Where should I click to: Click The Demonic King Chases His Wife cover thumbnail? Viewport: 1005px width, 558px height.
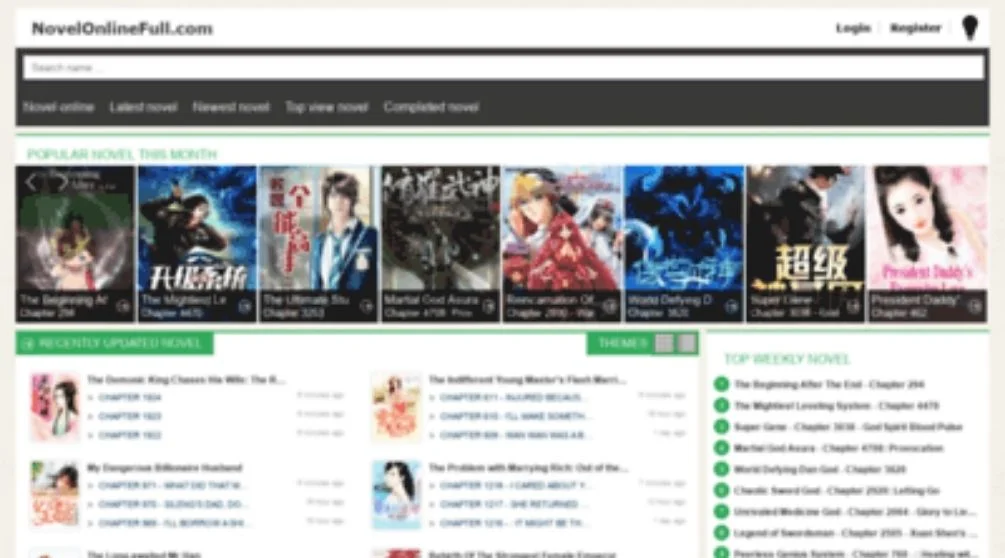pos(54,407)
